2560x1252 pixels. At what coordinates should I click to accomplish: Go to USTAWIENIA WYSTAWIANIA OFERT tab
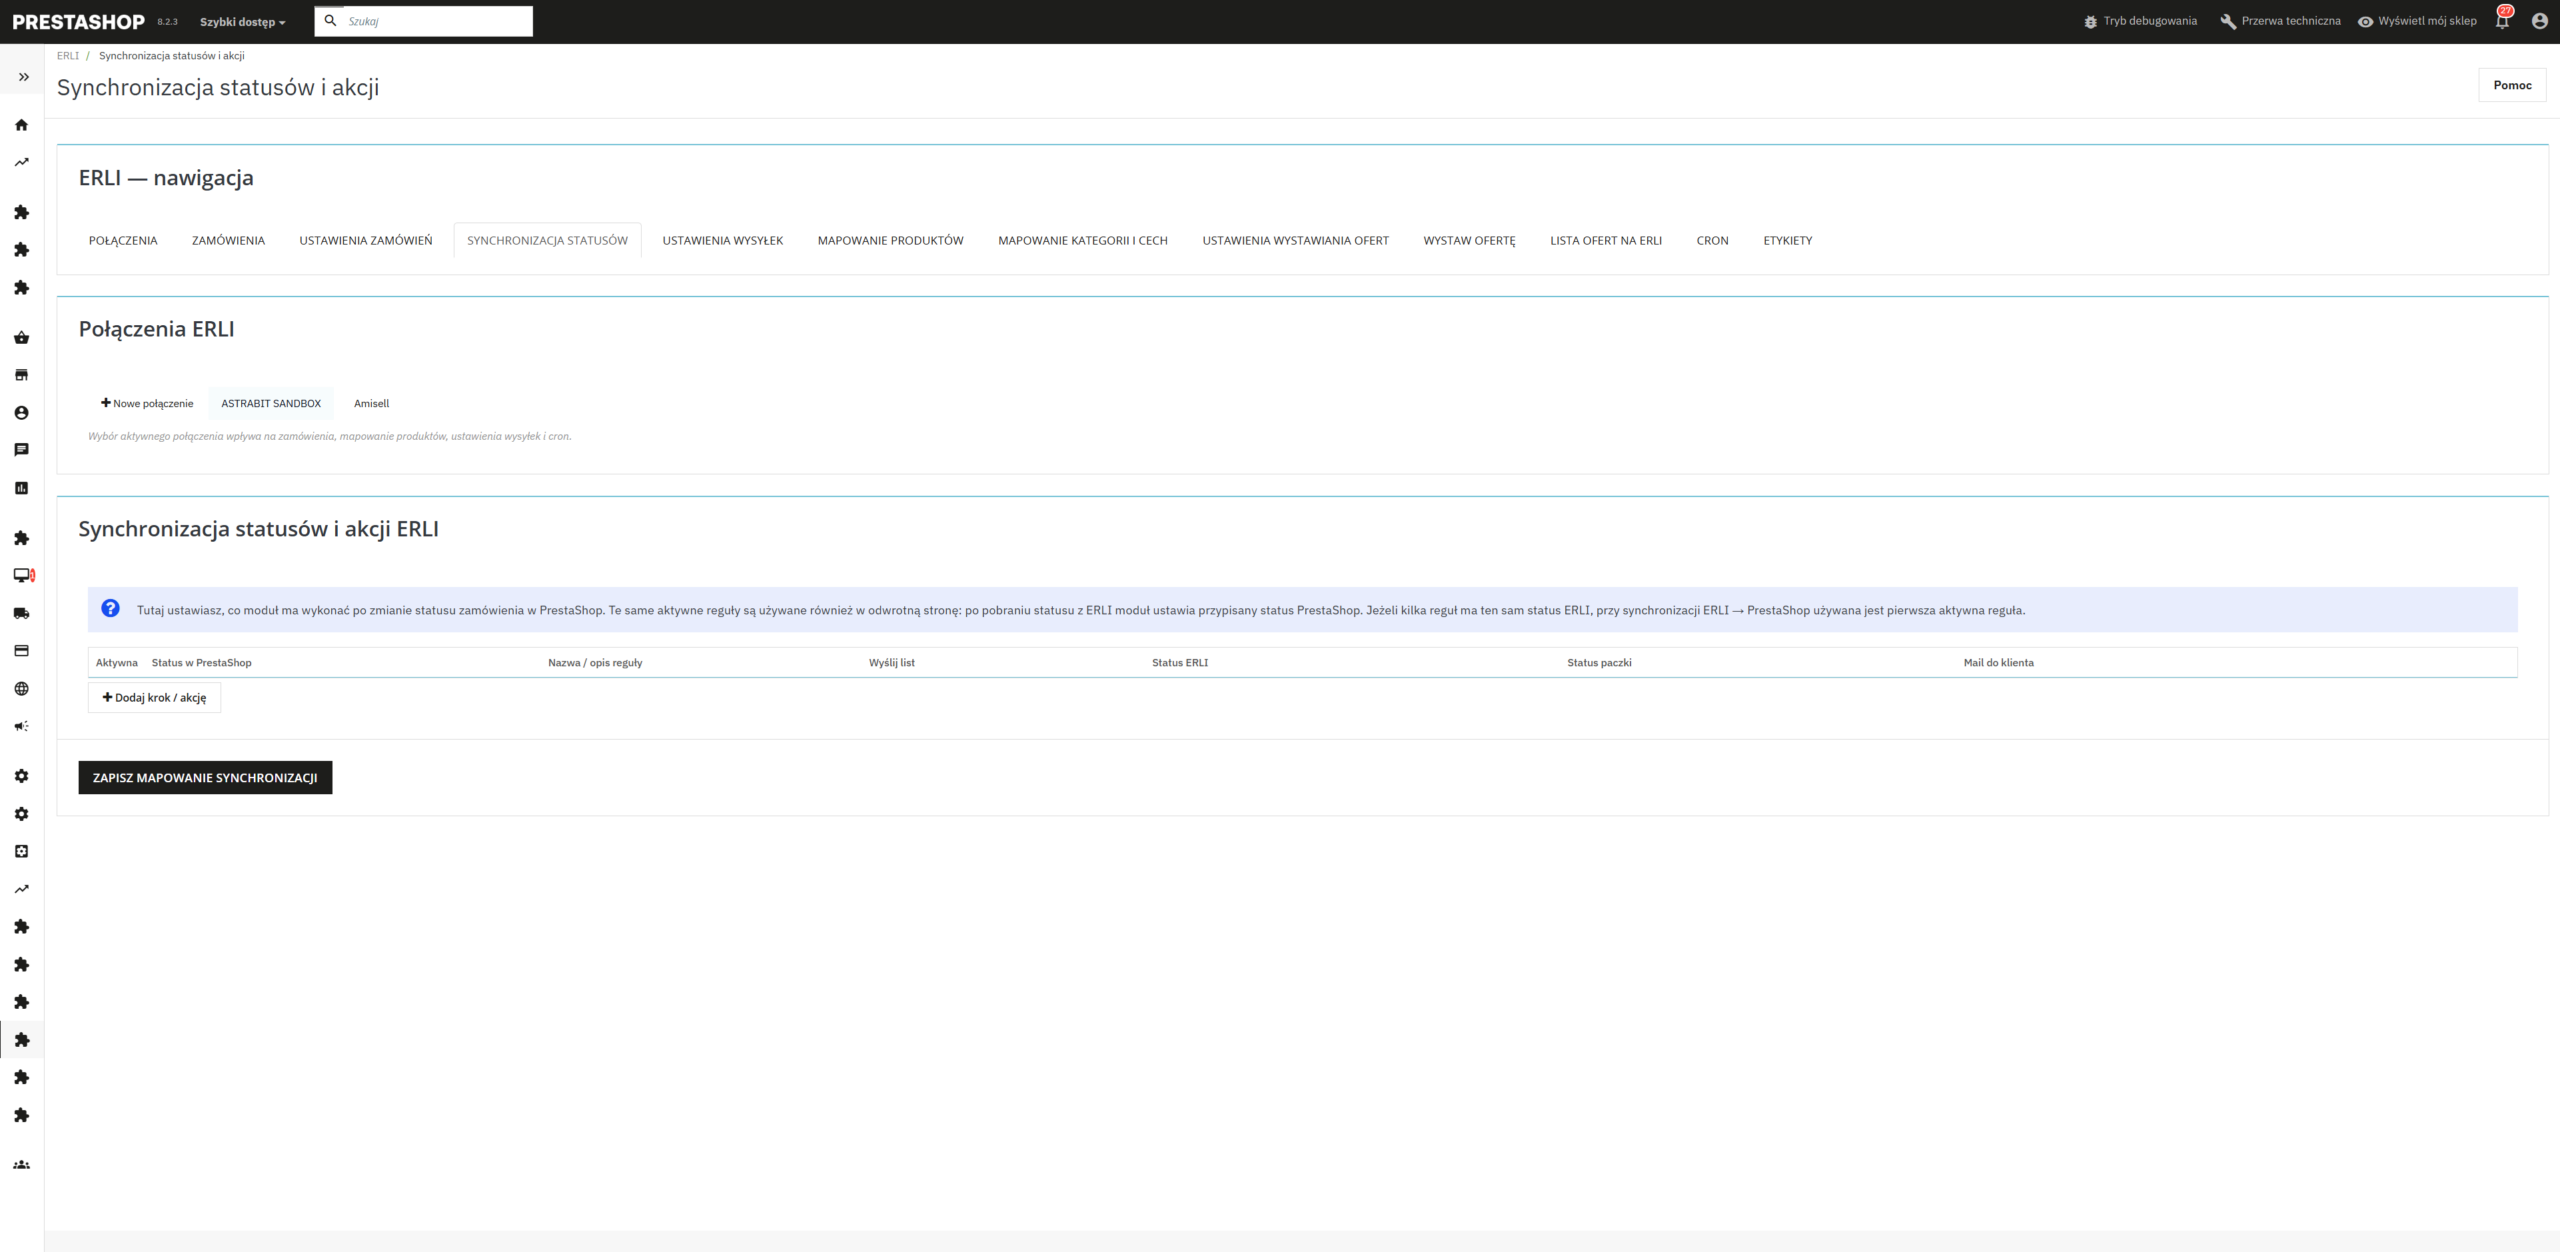click(x=1296, y=240)
